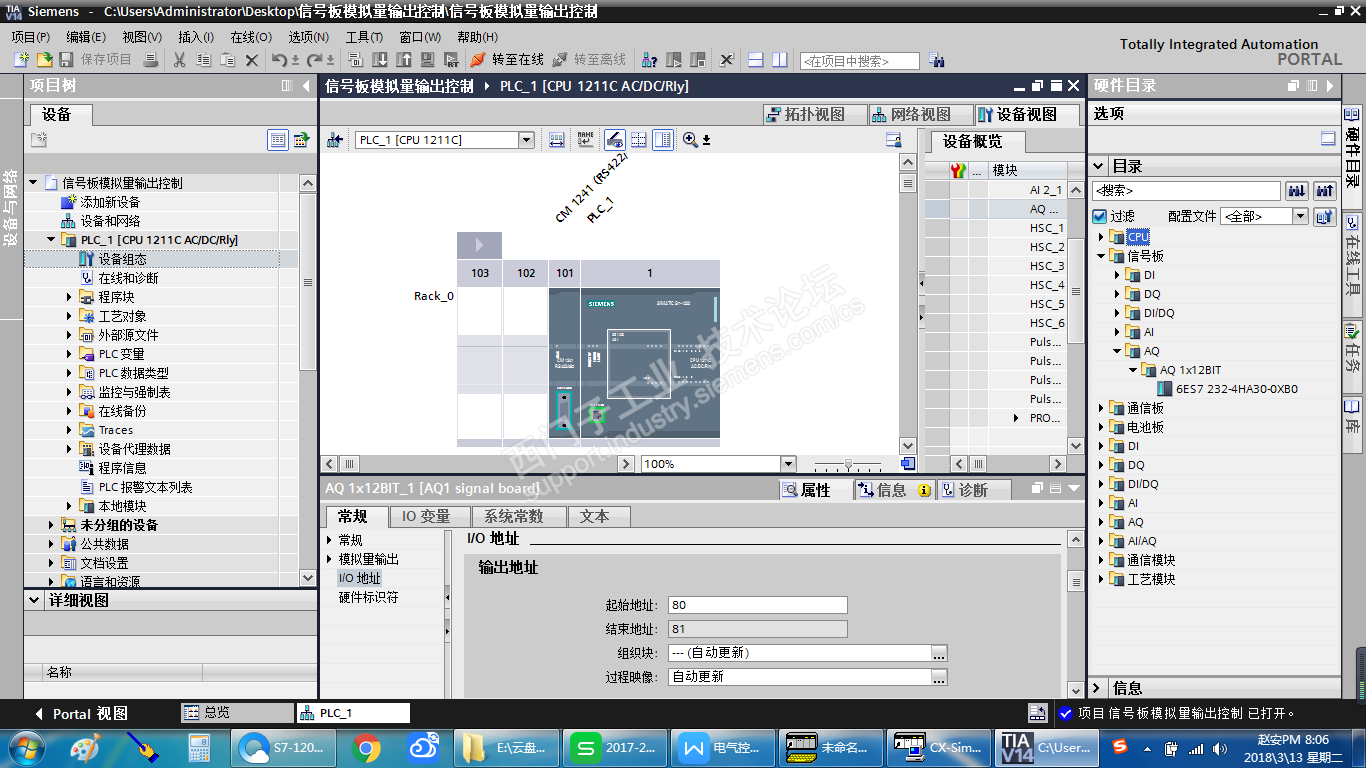Image resolution: width=1366 pixels, height=768 pixels.
Task: Toggle the show overview icon in project tree toolbar
Action: click(x=301, y=140)
